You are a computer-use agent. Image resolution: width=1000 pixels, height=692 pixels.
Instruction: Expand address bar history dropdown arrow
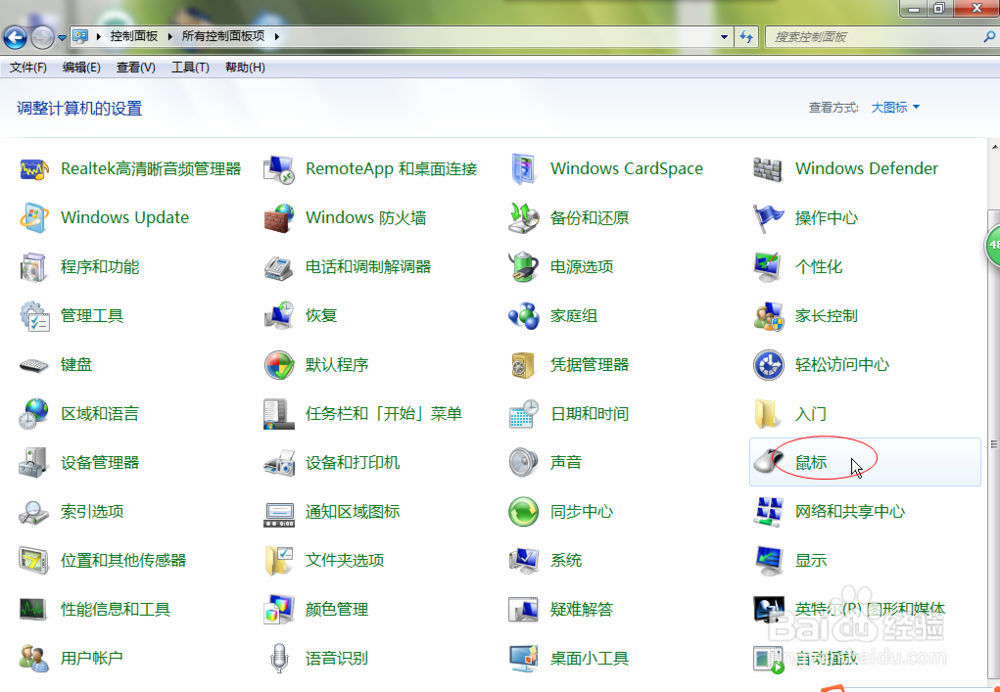(724, 37)
